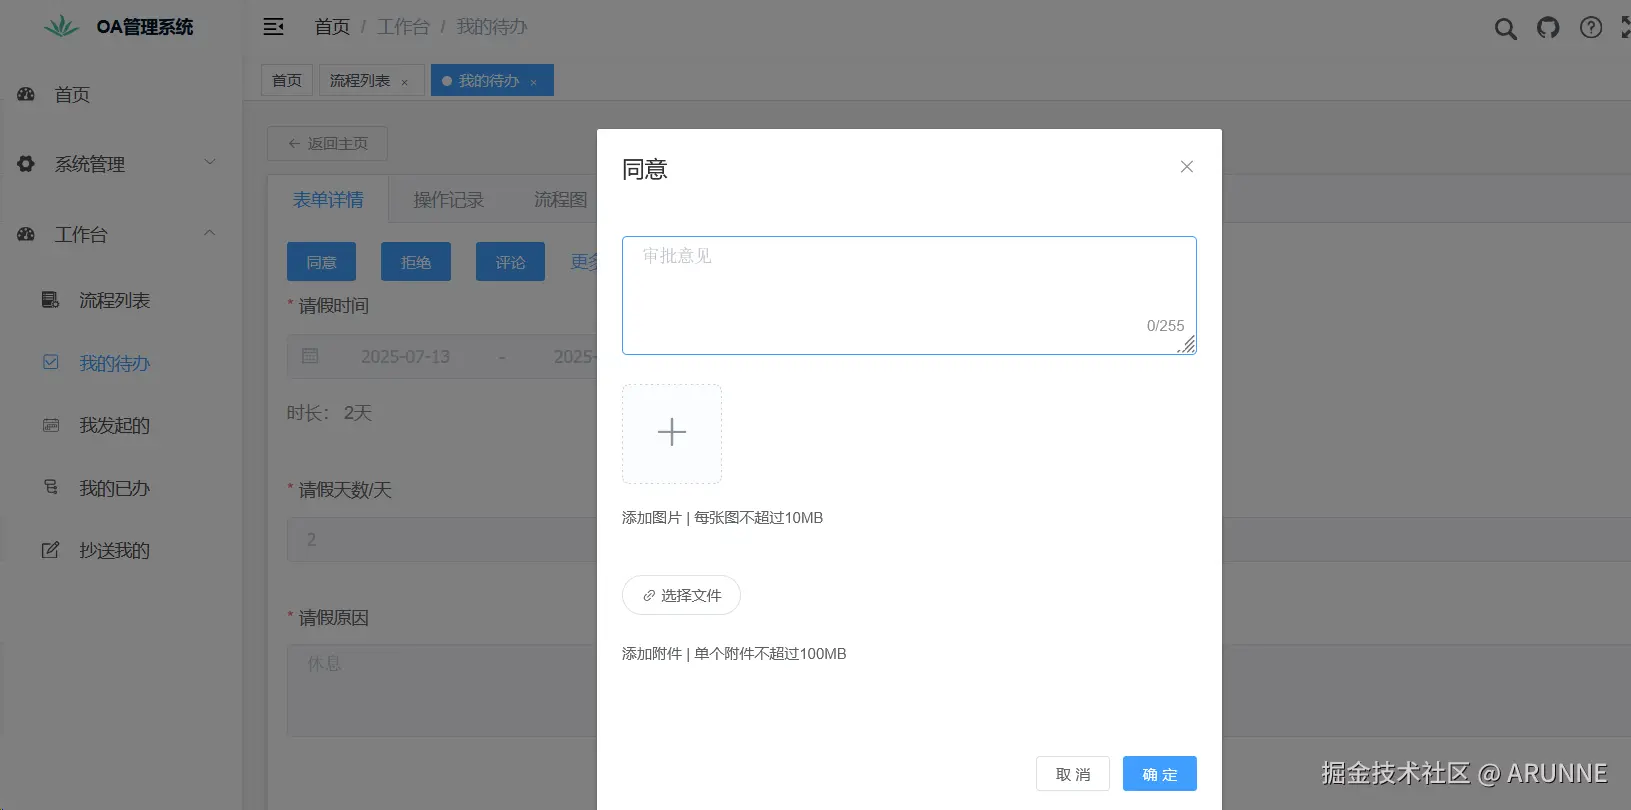Open the 更多 dropdown link
Screen dimensions: 1631x810
(x=584, y=262)
